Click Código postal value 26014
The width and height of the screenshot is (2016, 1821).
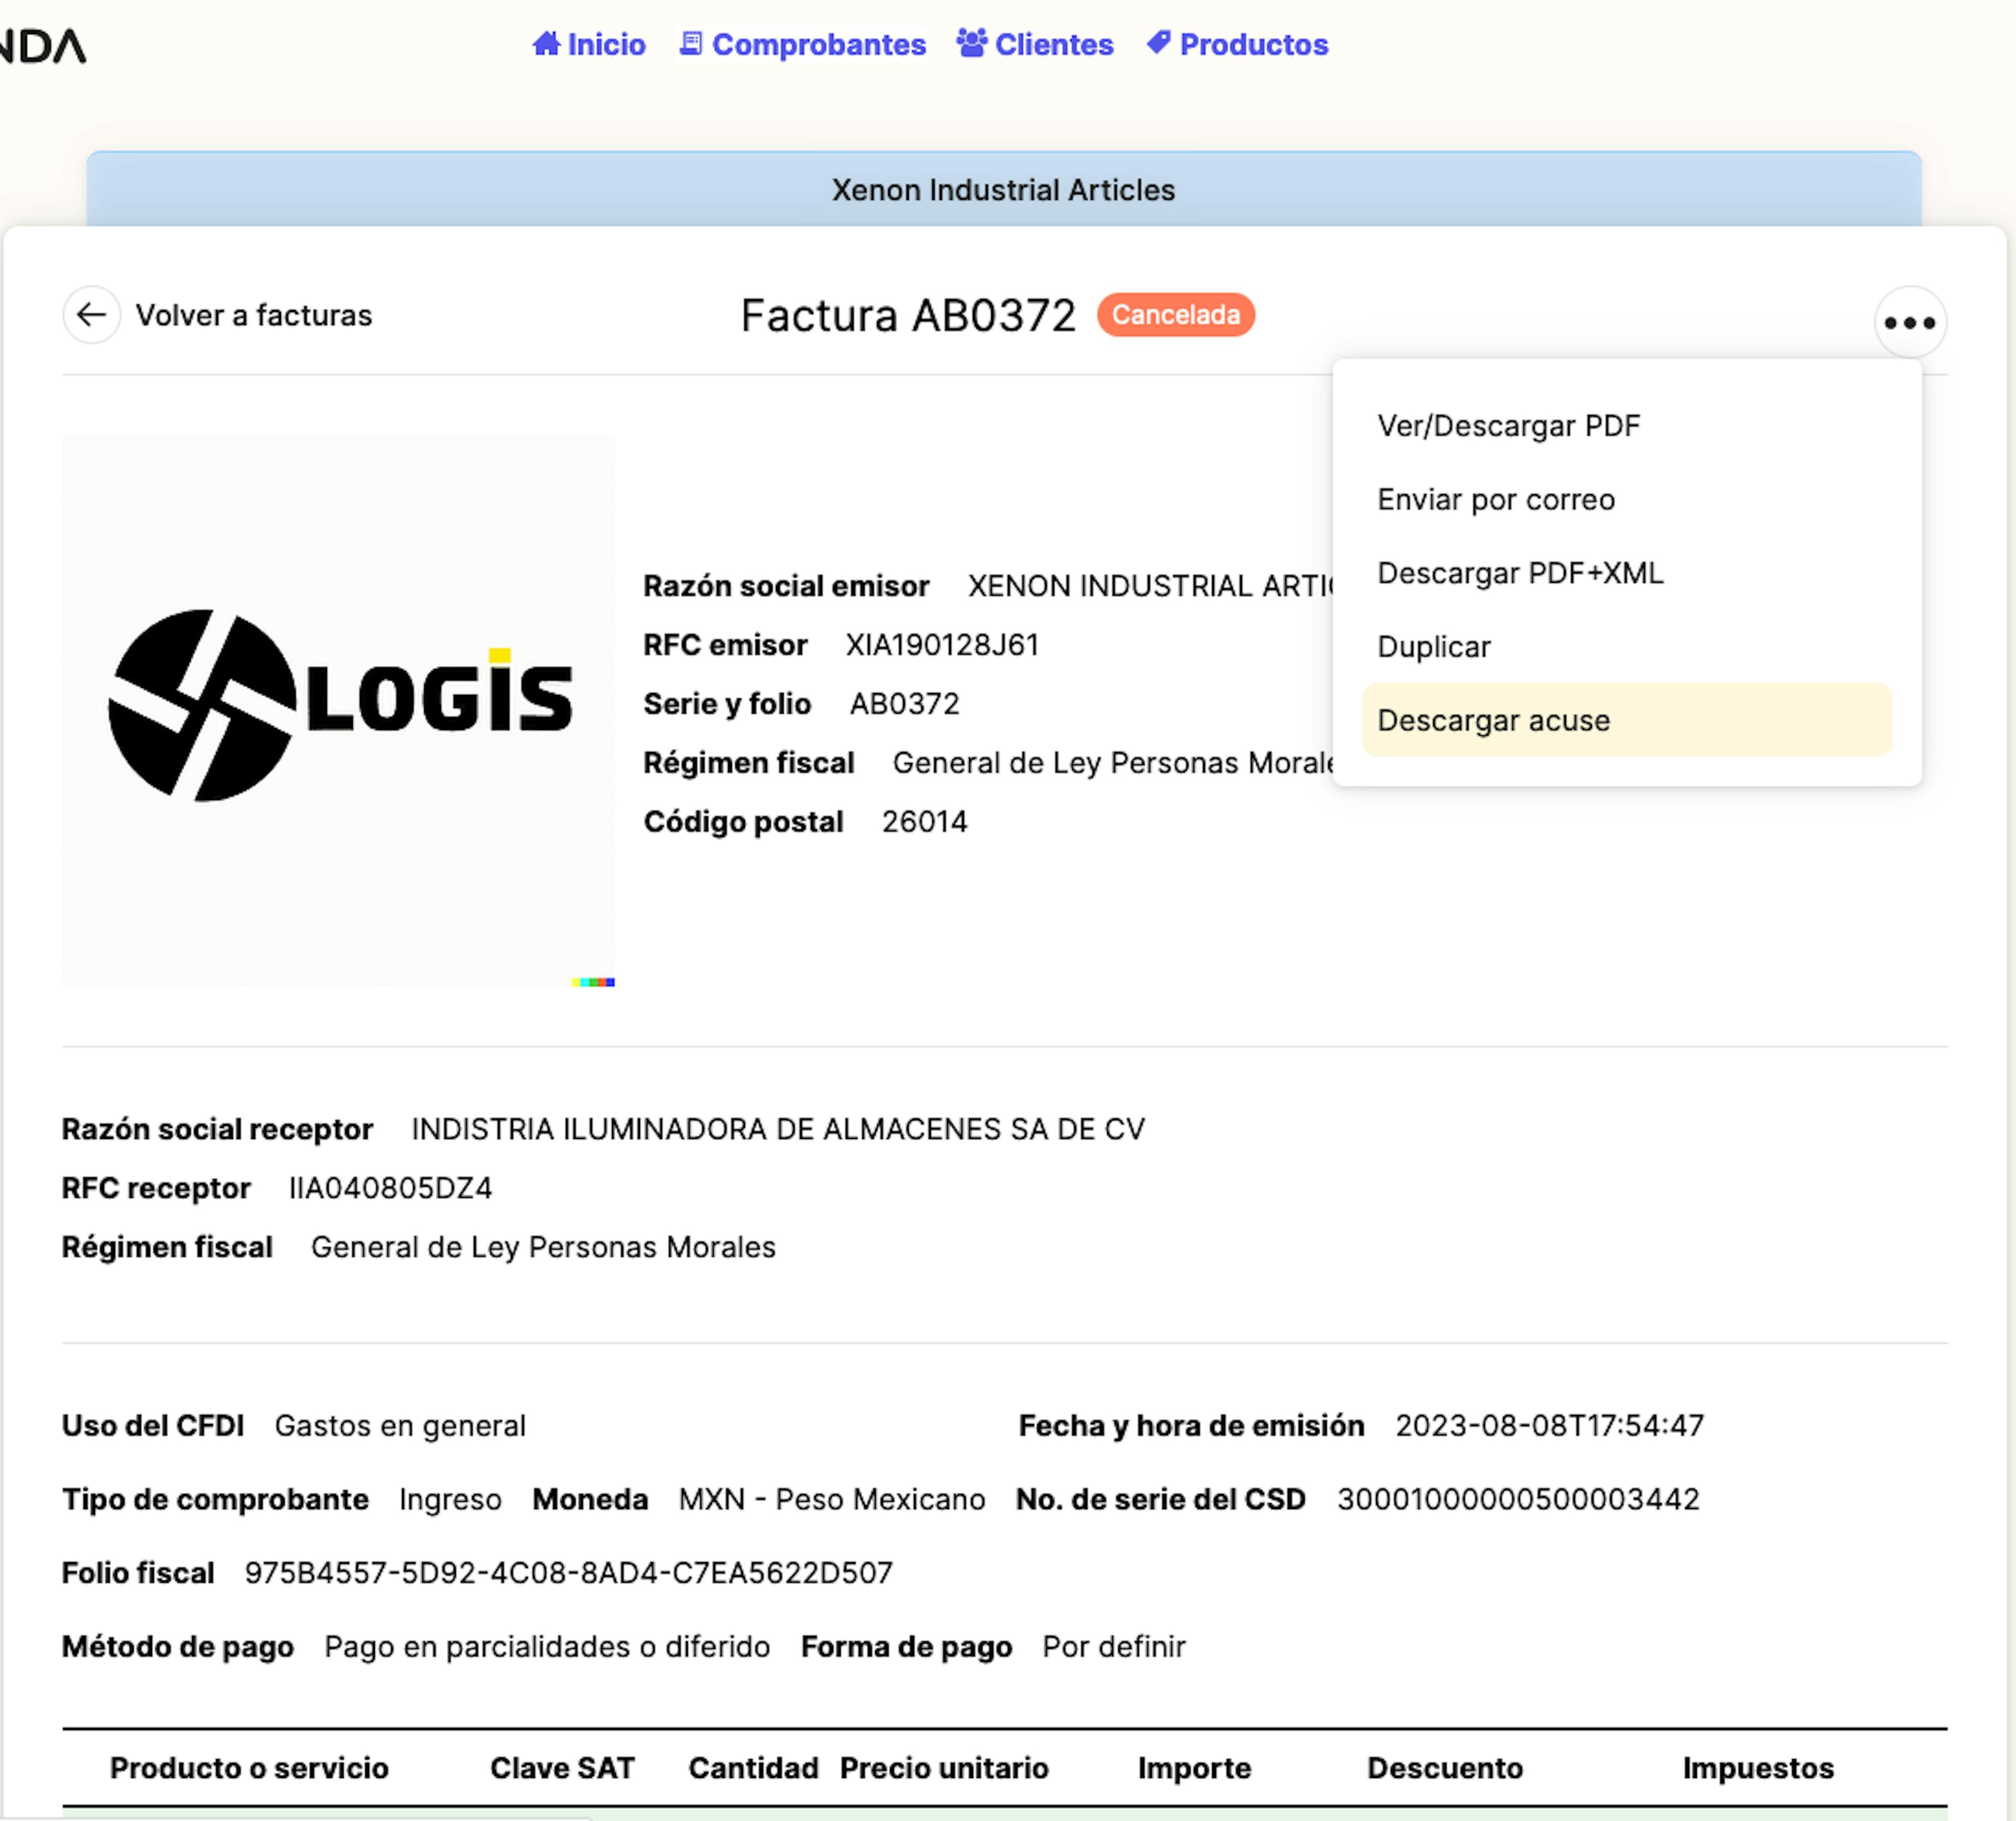(x=924, y=822)
